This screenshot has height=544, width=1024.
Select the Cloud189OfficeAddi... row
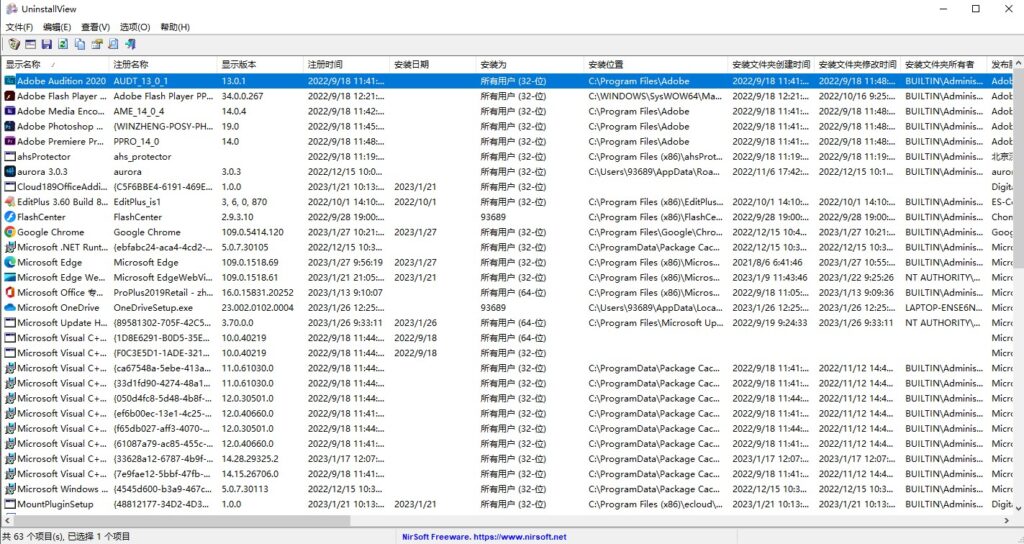[507, 187]
